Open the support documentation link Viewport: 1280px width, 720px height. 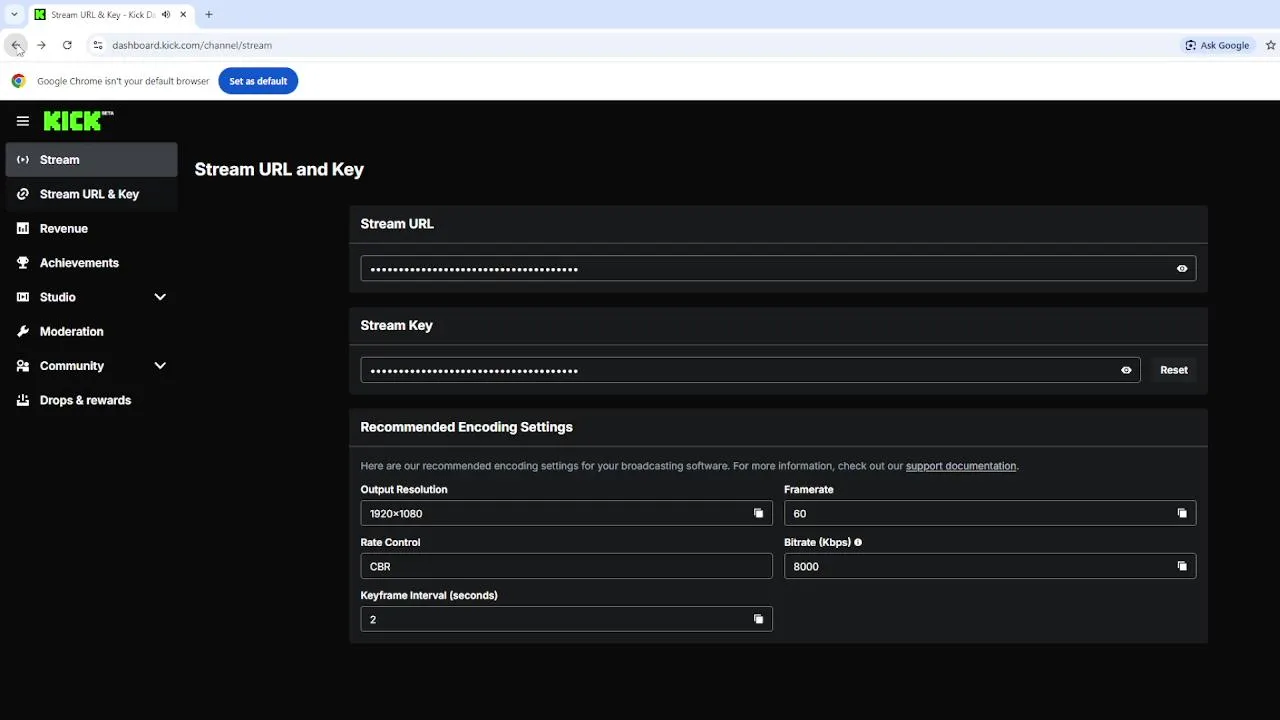coord(960,466)
